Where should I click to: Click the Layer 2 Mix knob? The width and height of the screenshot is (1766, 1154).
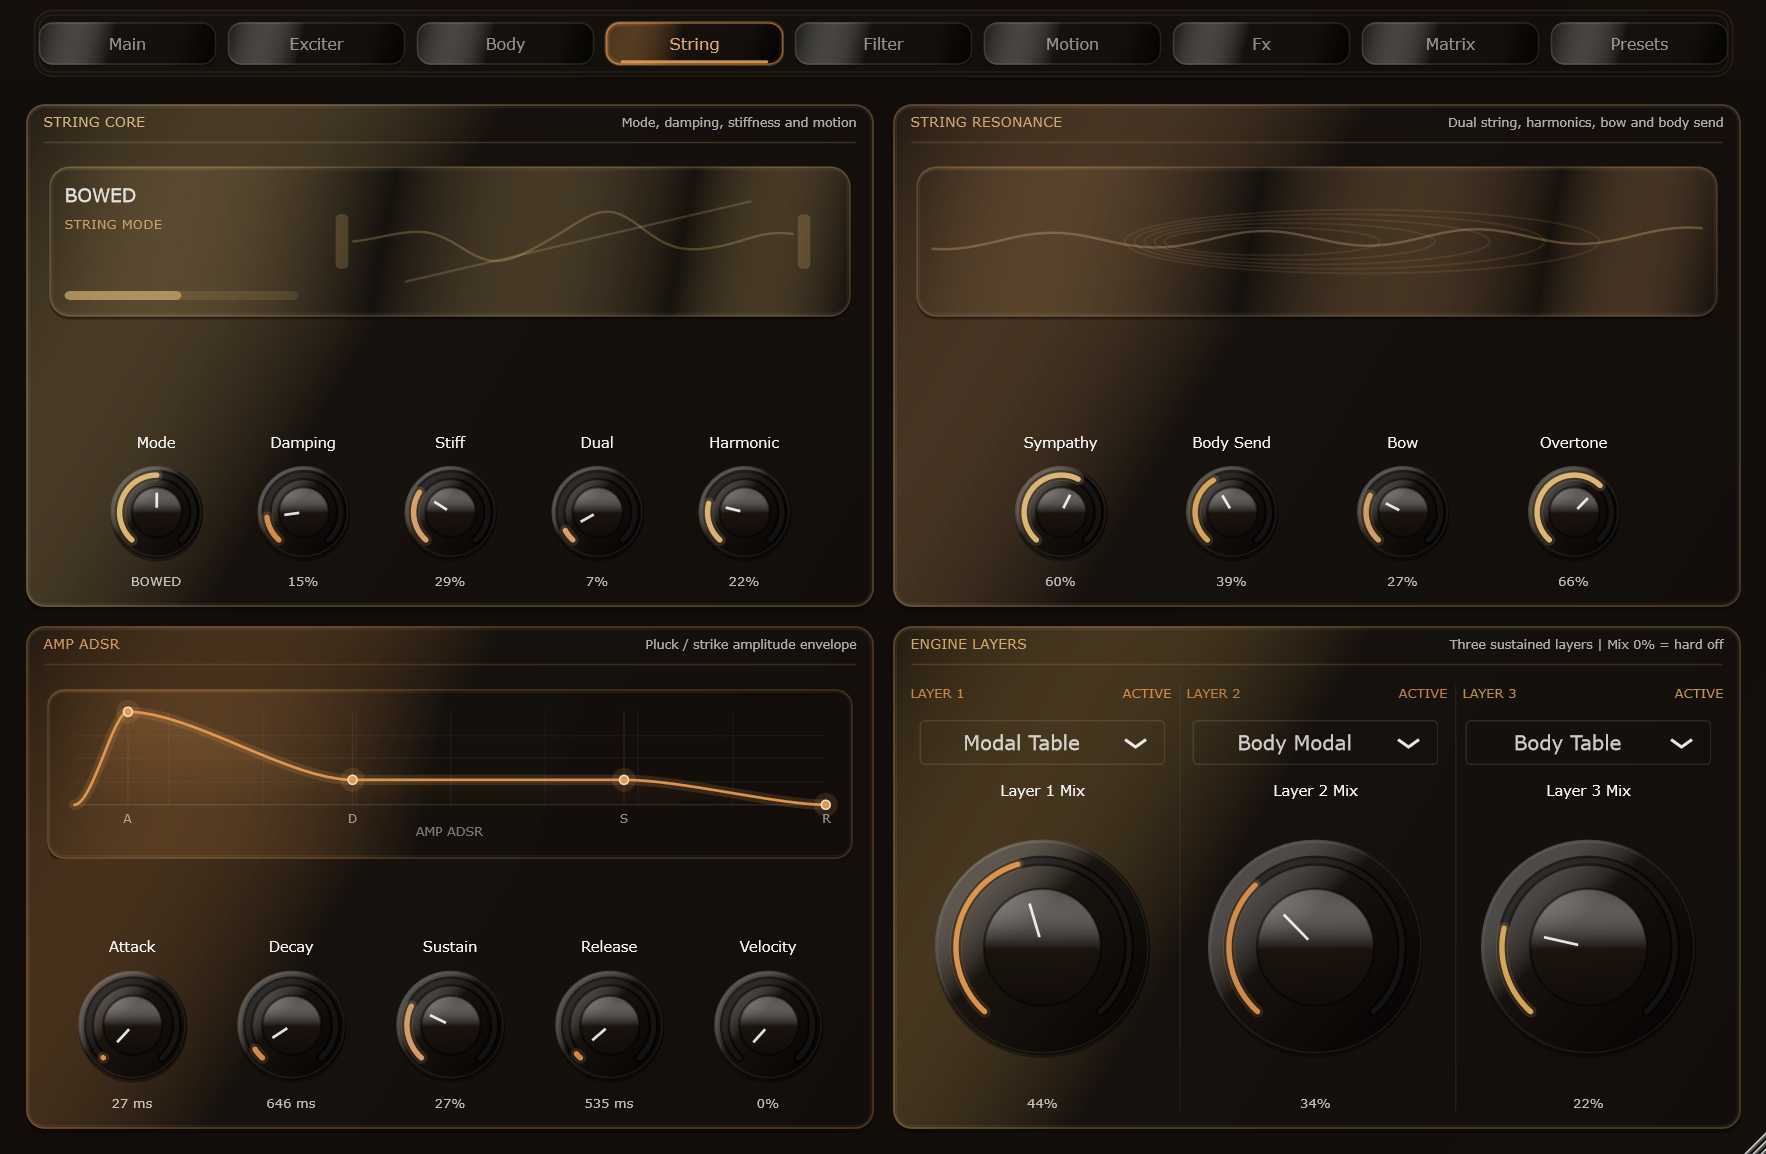click(x=1315, y=947)
